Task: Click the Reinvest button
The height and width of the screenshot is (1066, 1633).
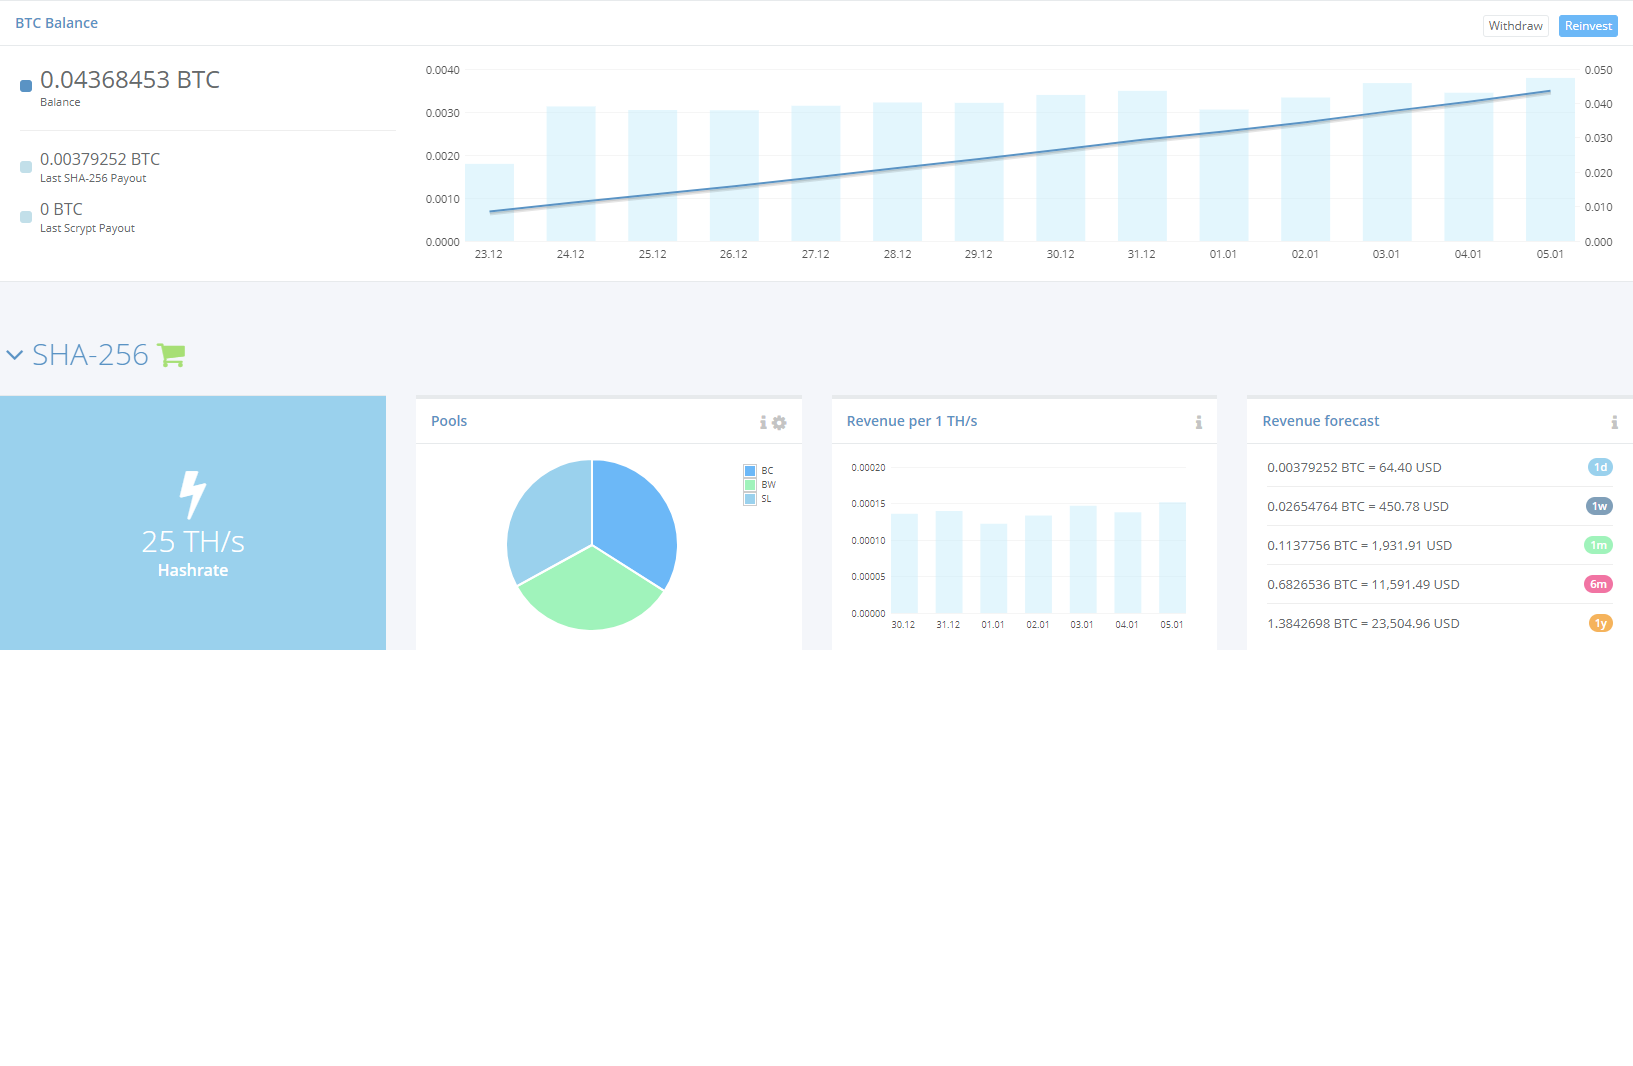Action: 1588,26
